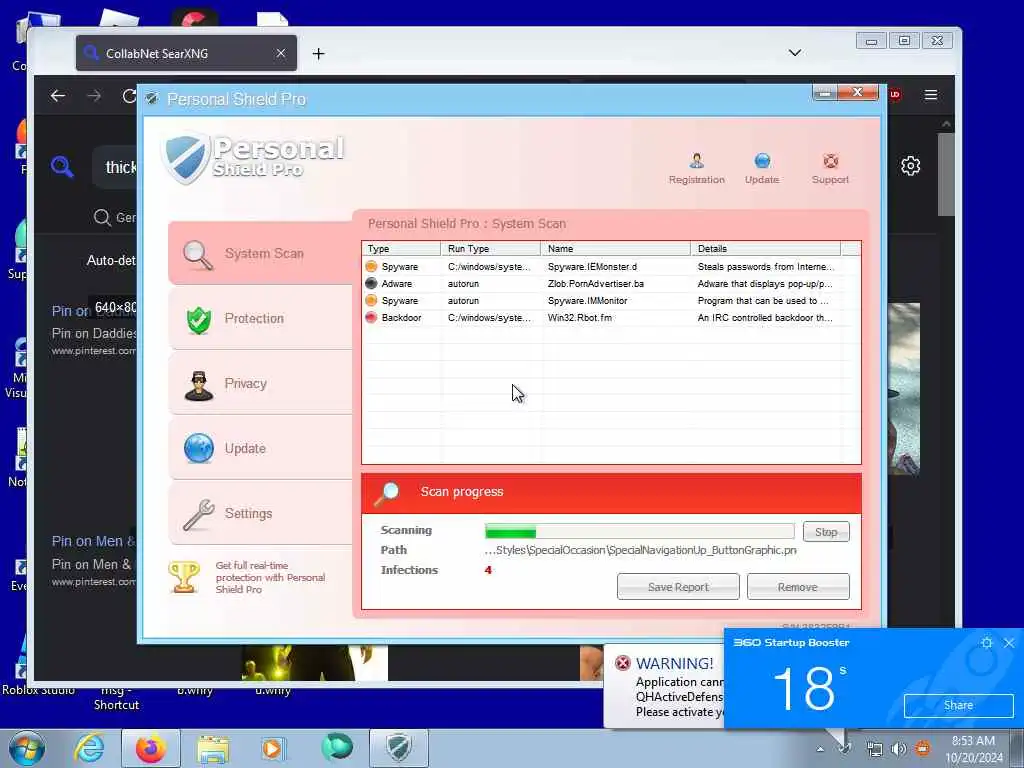The image size is (1024, 768).
Task: Click Share in 360 Startup Booster
Action: pyautogui.click(x=958, y=705)
